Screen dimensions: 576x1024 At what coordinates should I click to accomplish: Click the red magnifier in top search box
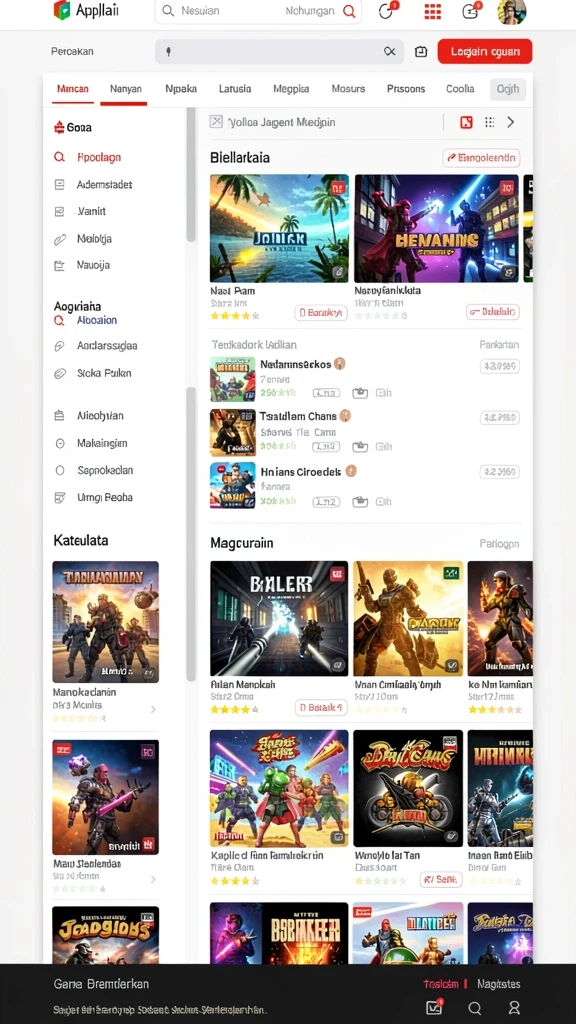coord(349,11)
